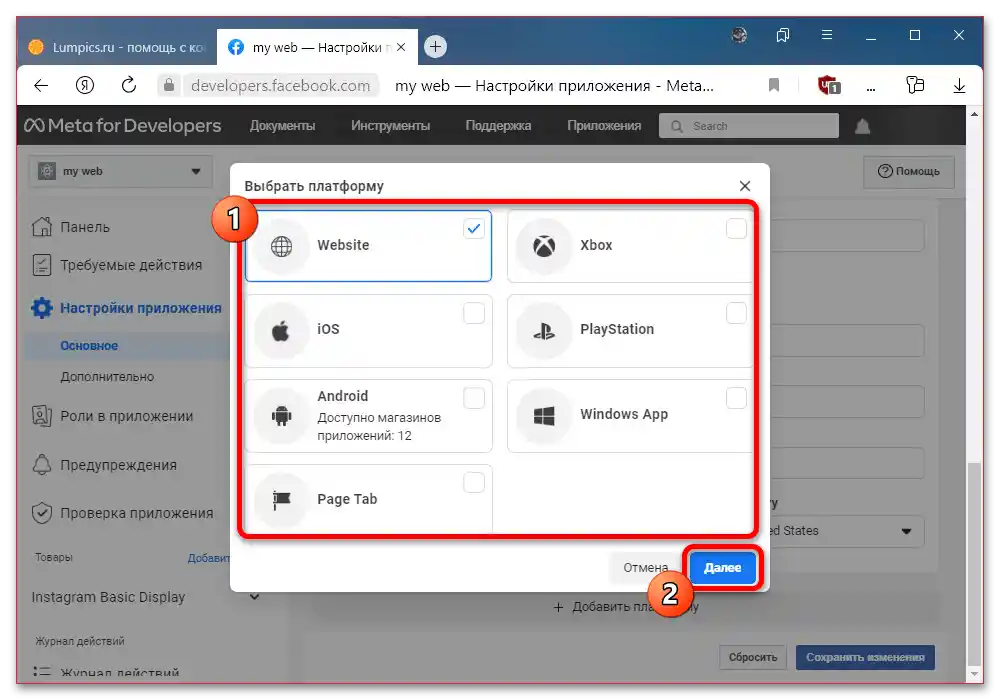Open the Панель sidebar item
The image size is (1000, 700).
pyautogui.click(x=85, y=227)
